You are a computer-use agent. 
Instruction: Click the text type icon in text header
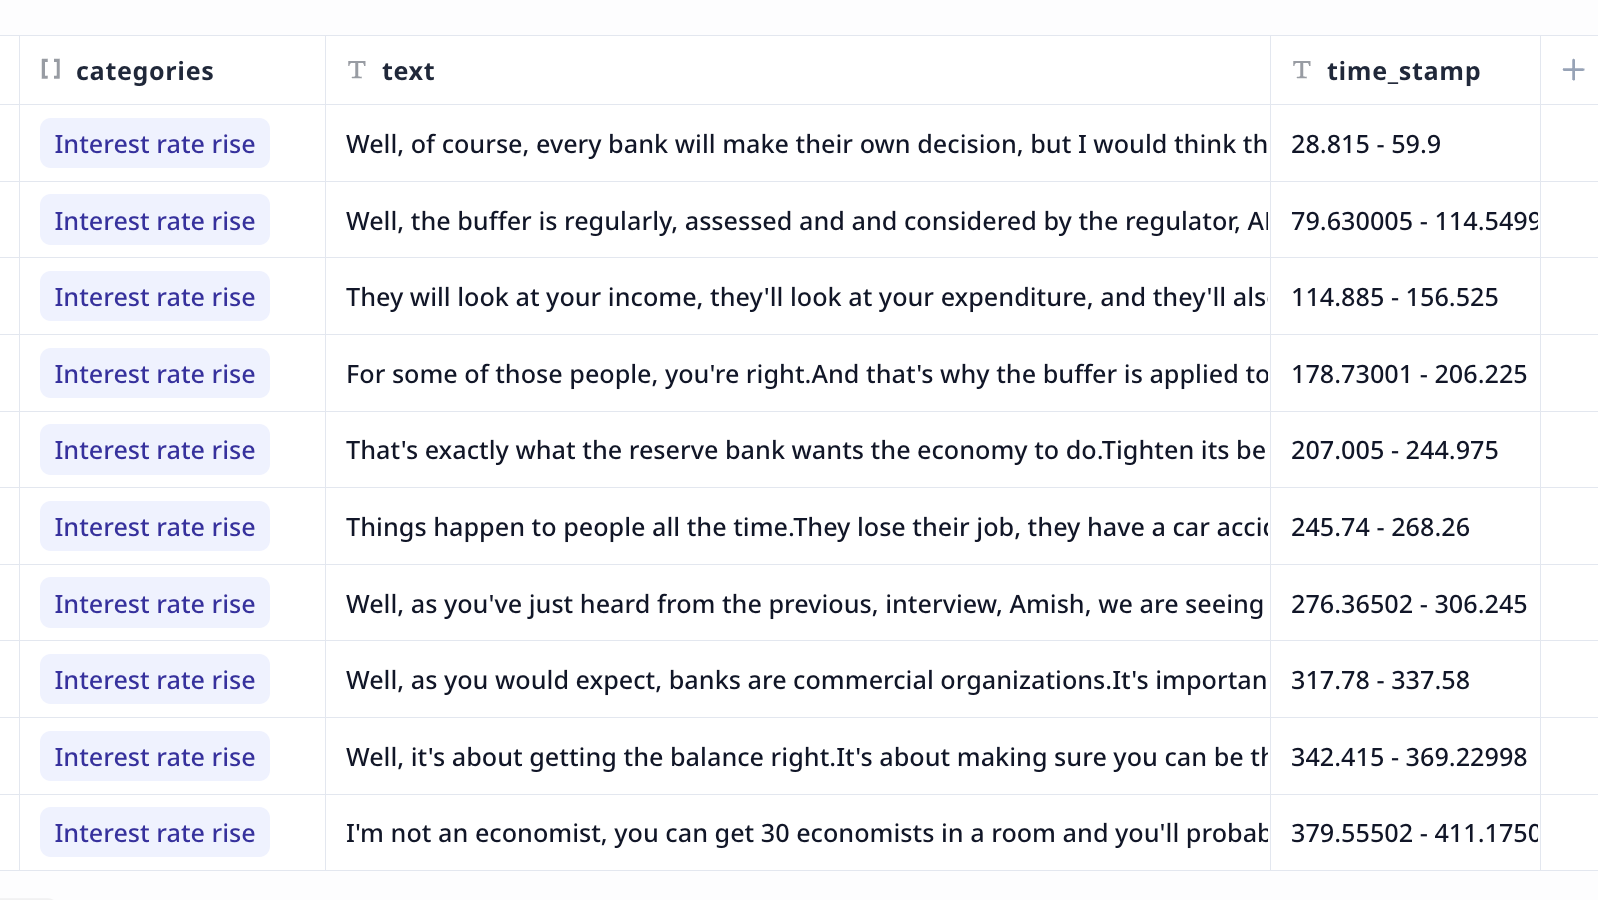356,69
